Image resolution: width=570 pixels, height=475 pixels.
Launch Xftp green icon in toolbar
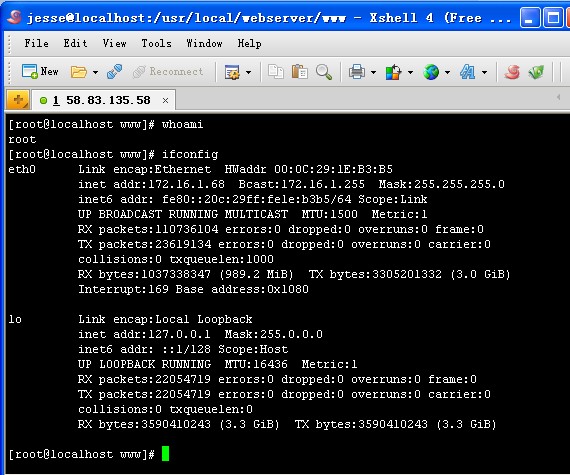point(536,72)
